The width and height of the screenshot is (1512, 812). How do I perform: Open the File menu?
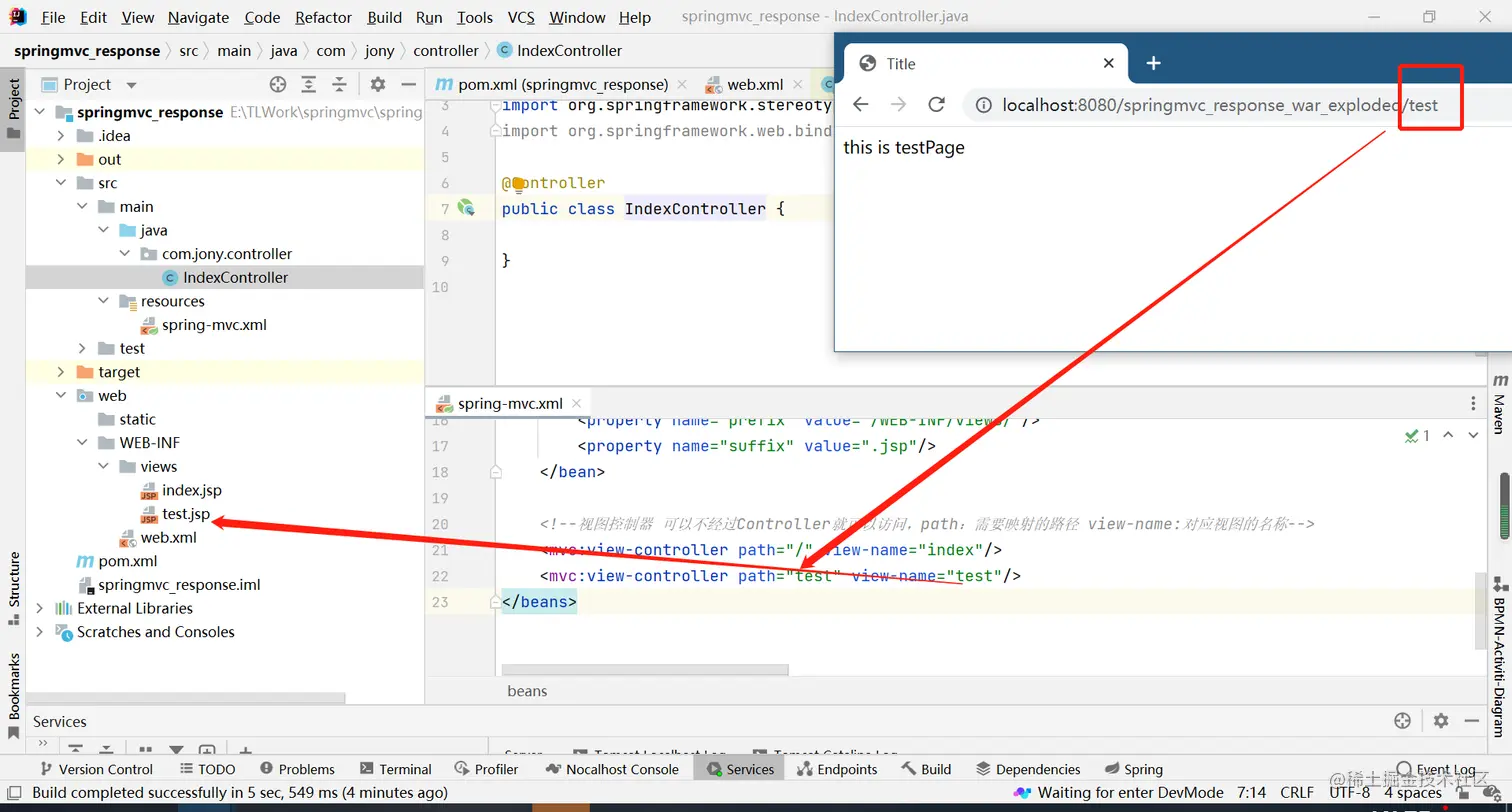53,17
